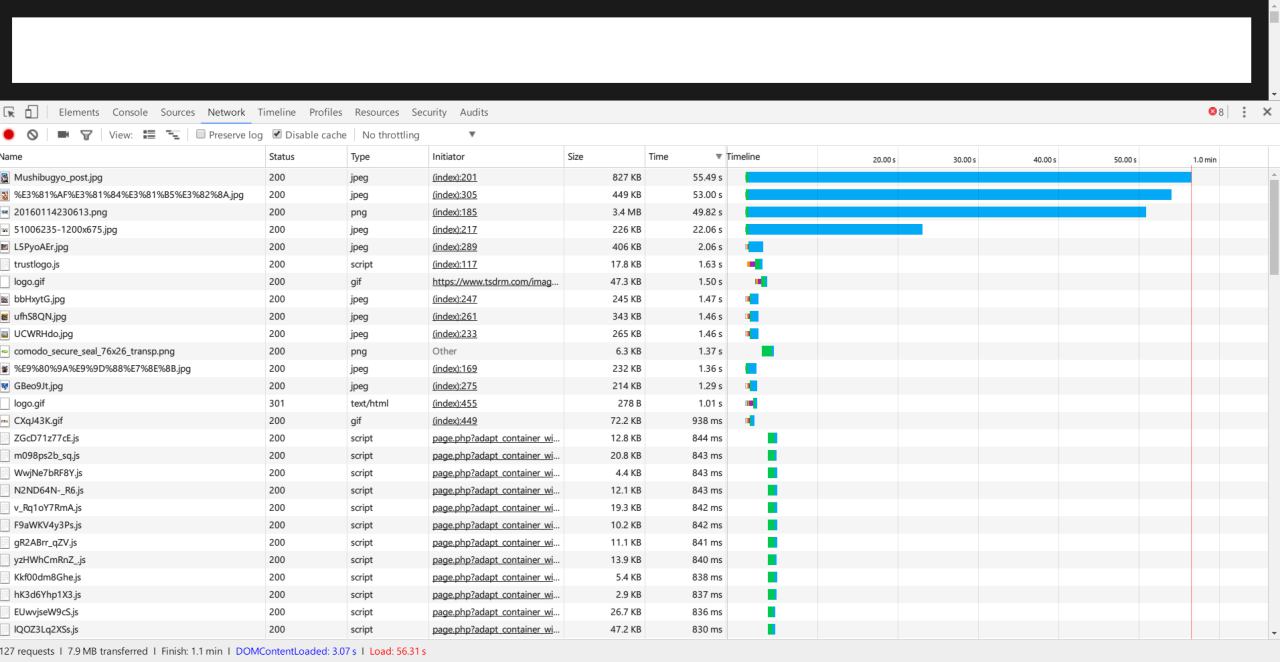Switch to the Console tab
This screenshot has height=662, width=1280.
coord(130,112)
